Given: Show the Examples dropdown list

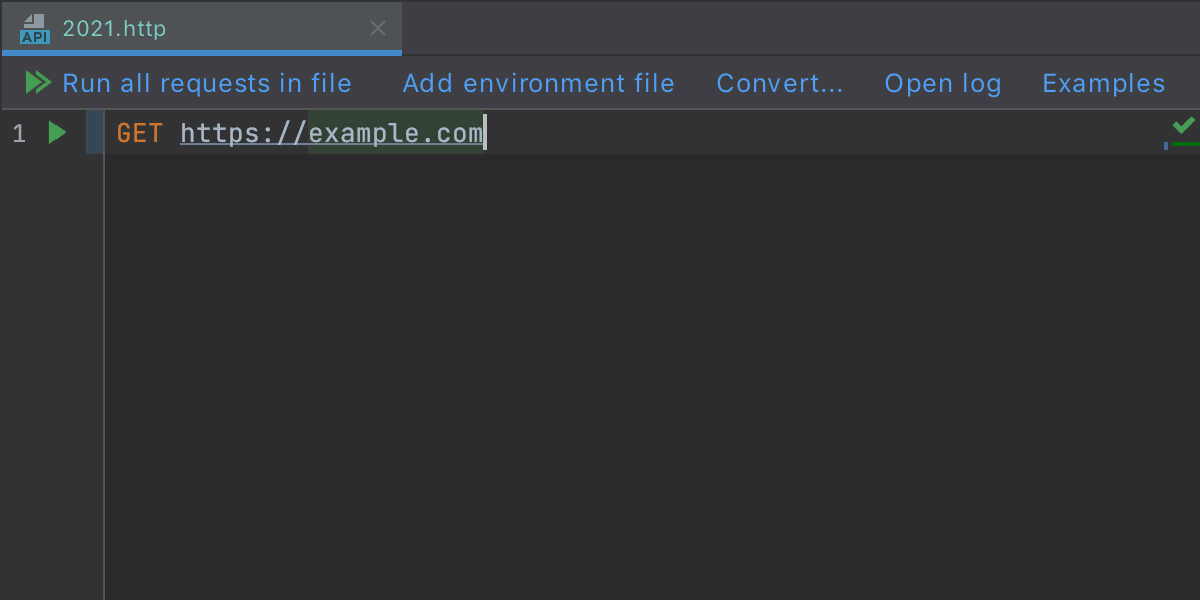Looking at the screenshot, I should tap(1103, 83).
